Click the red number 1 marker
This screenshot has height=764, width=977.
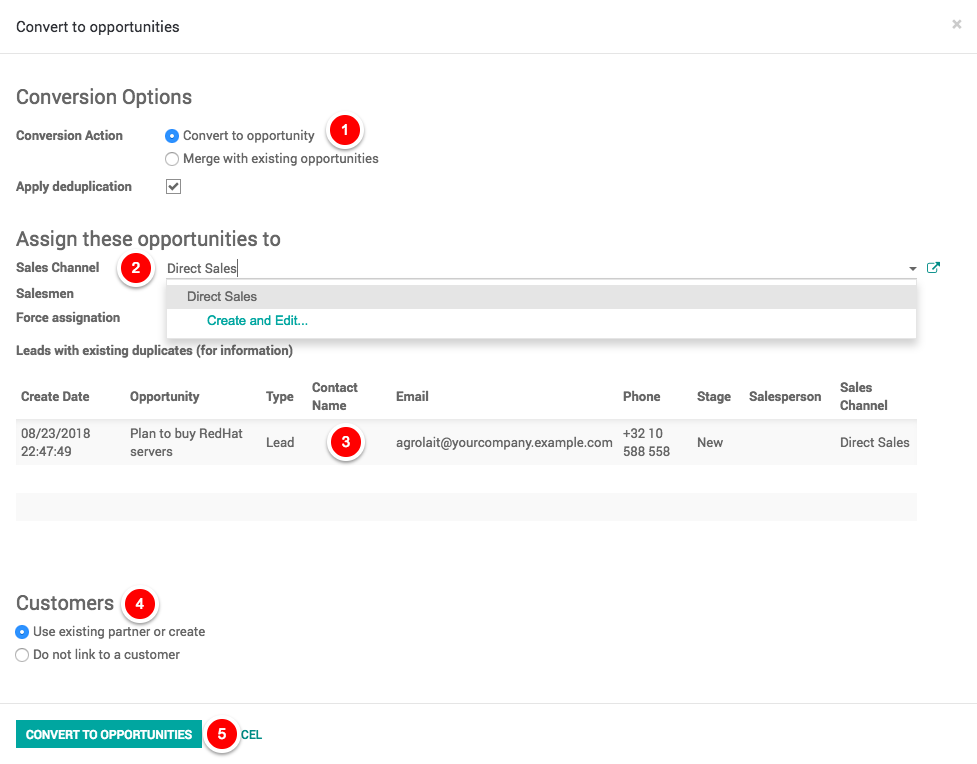[345, 131]
